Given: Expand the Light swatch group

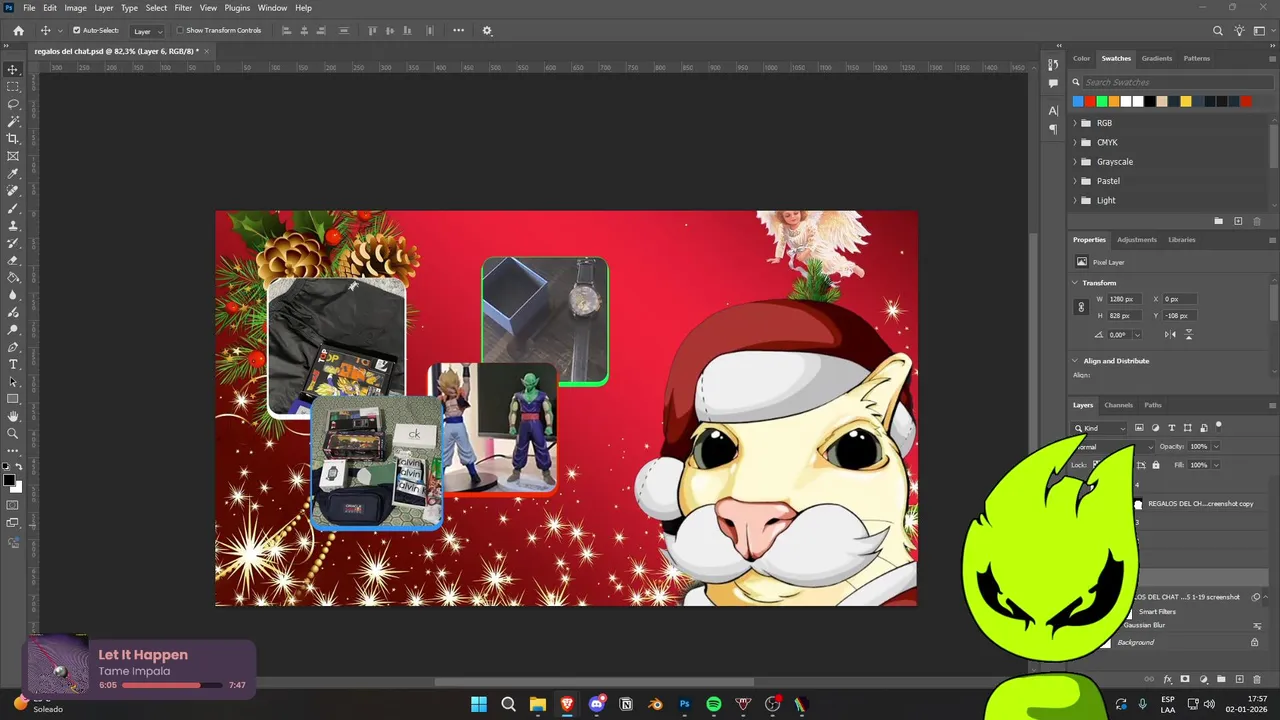Looking at the screenshot, I should point(1075,200).
